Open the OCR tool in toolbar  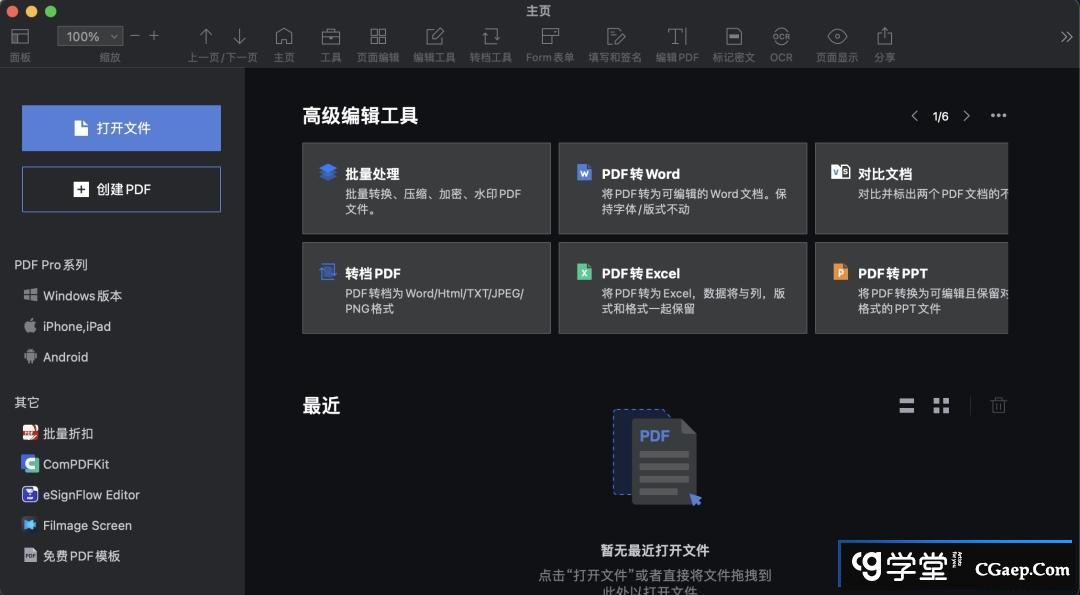pyautogui.click(x=781, y=37)
